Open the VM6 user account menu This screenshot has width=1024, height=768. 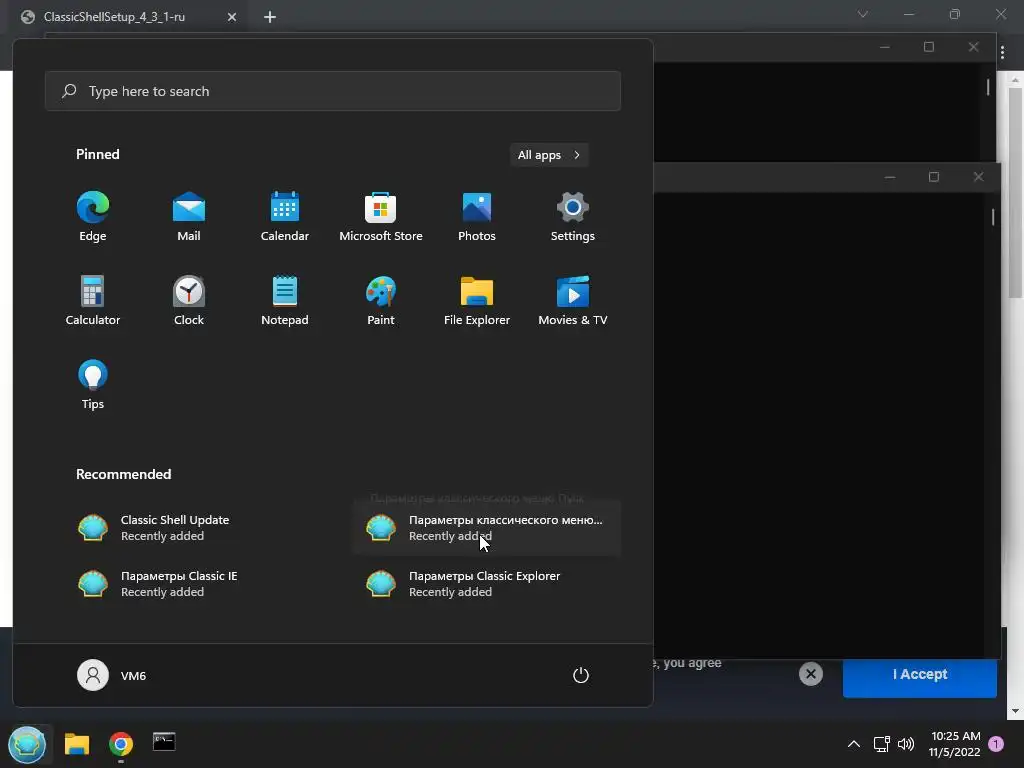point(112,675)
